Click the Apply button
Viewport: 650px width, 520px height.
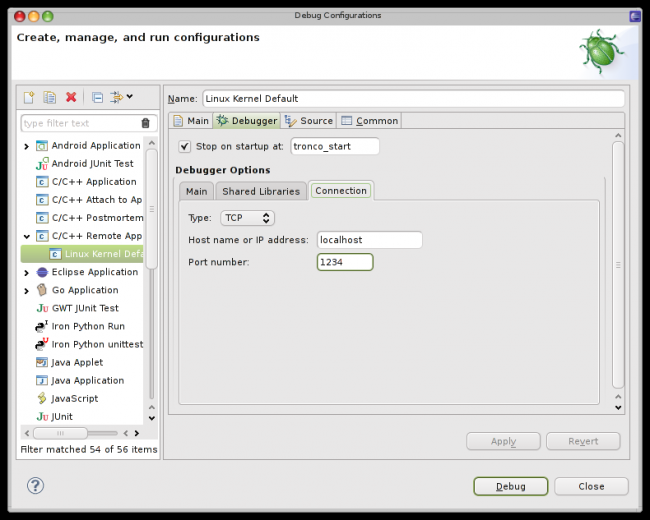pos(503,441)
